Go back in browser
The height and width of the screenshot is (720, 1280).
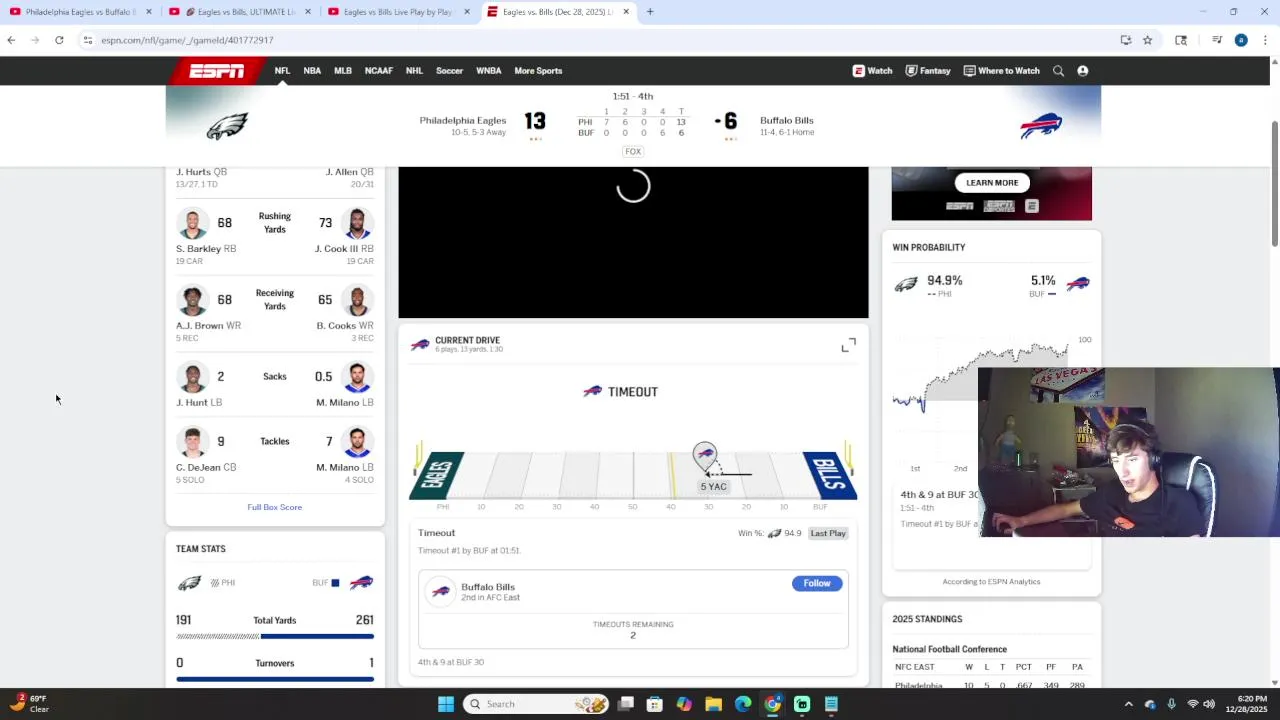(x=11, y=40)
